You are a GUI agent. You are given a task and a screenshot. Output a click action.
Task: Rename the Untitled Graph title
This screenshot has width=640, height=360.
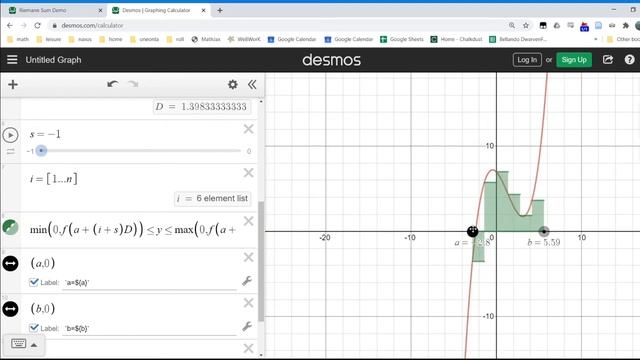pyautogui.click(x=53, y=60)
